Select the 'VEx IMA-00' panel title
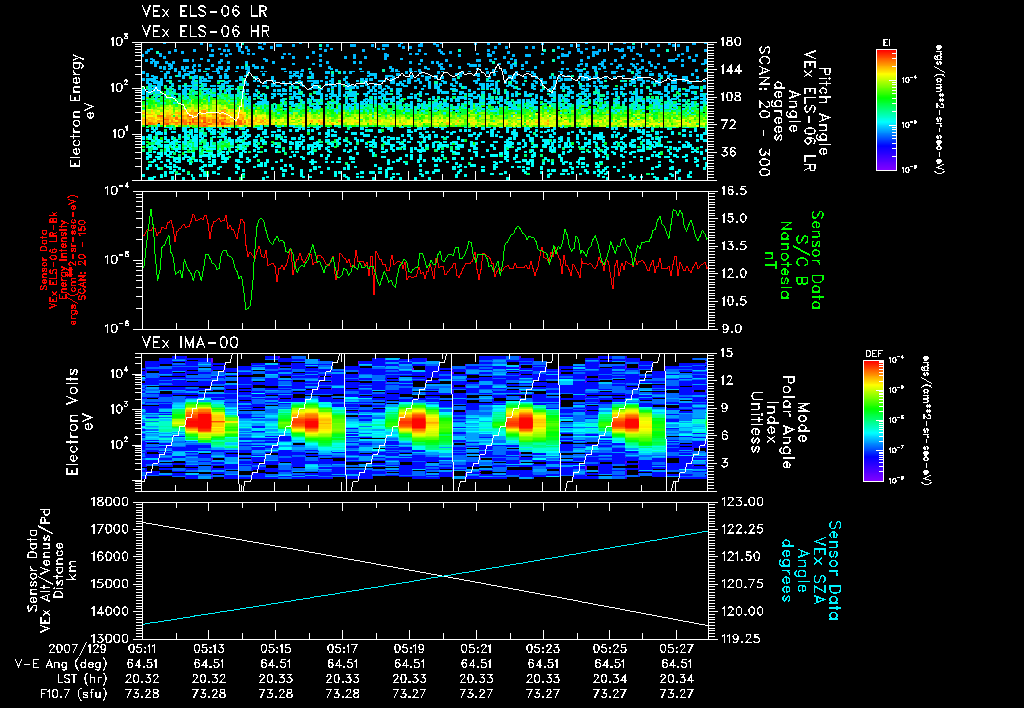This screenshot has height=708, width=1024. click(190, 342)
